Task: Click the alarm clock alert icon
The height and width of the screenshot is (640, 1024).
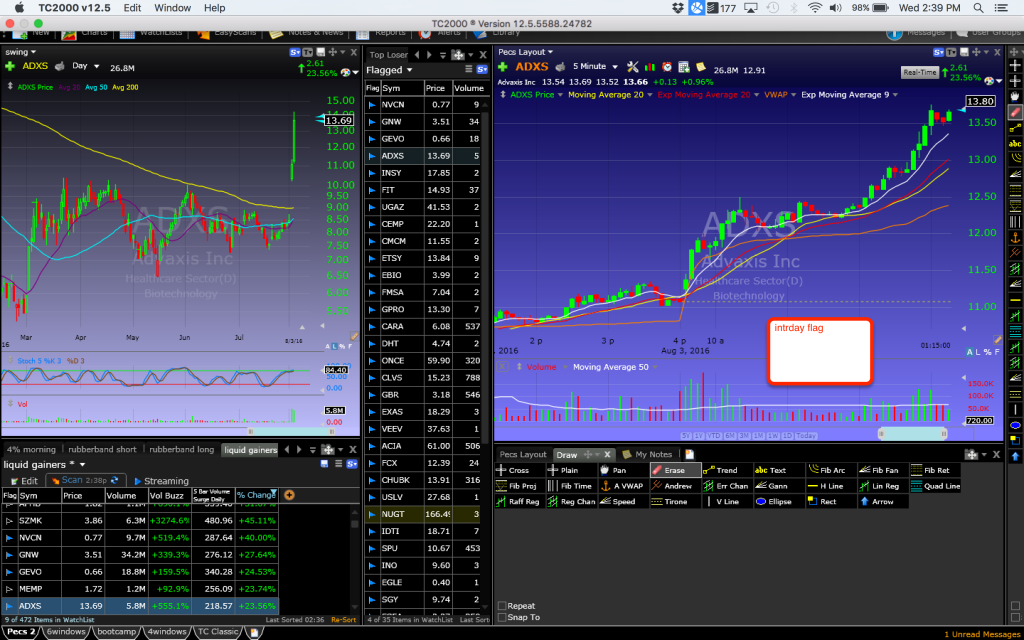Action: coord(667,67)
